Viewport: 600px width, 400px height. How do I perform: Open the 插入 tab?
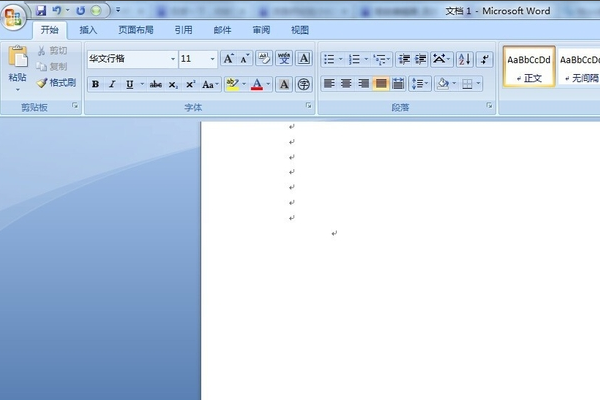tap(88, 30)
